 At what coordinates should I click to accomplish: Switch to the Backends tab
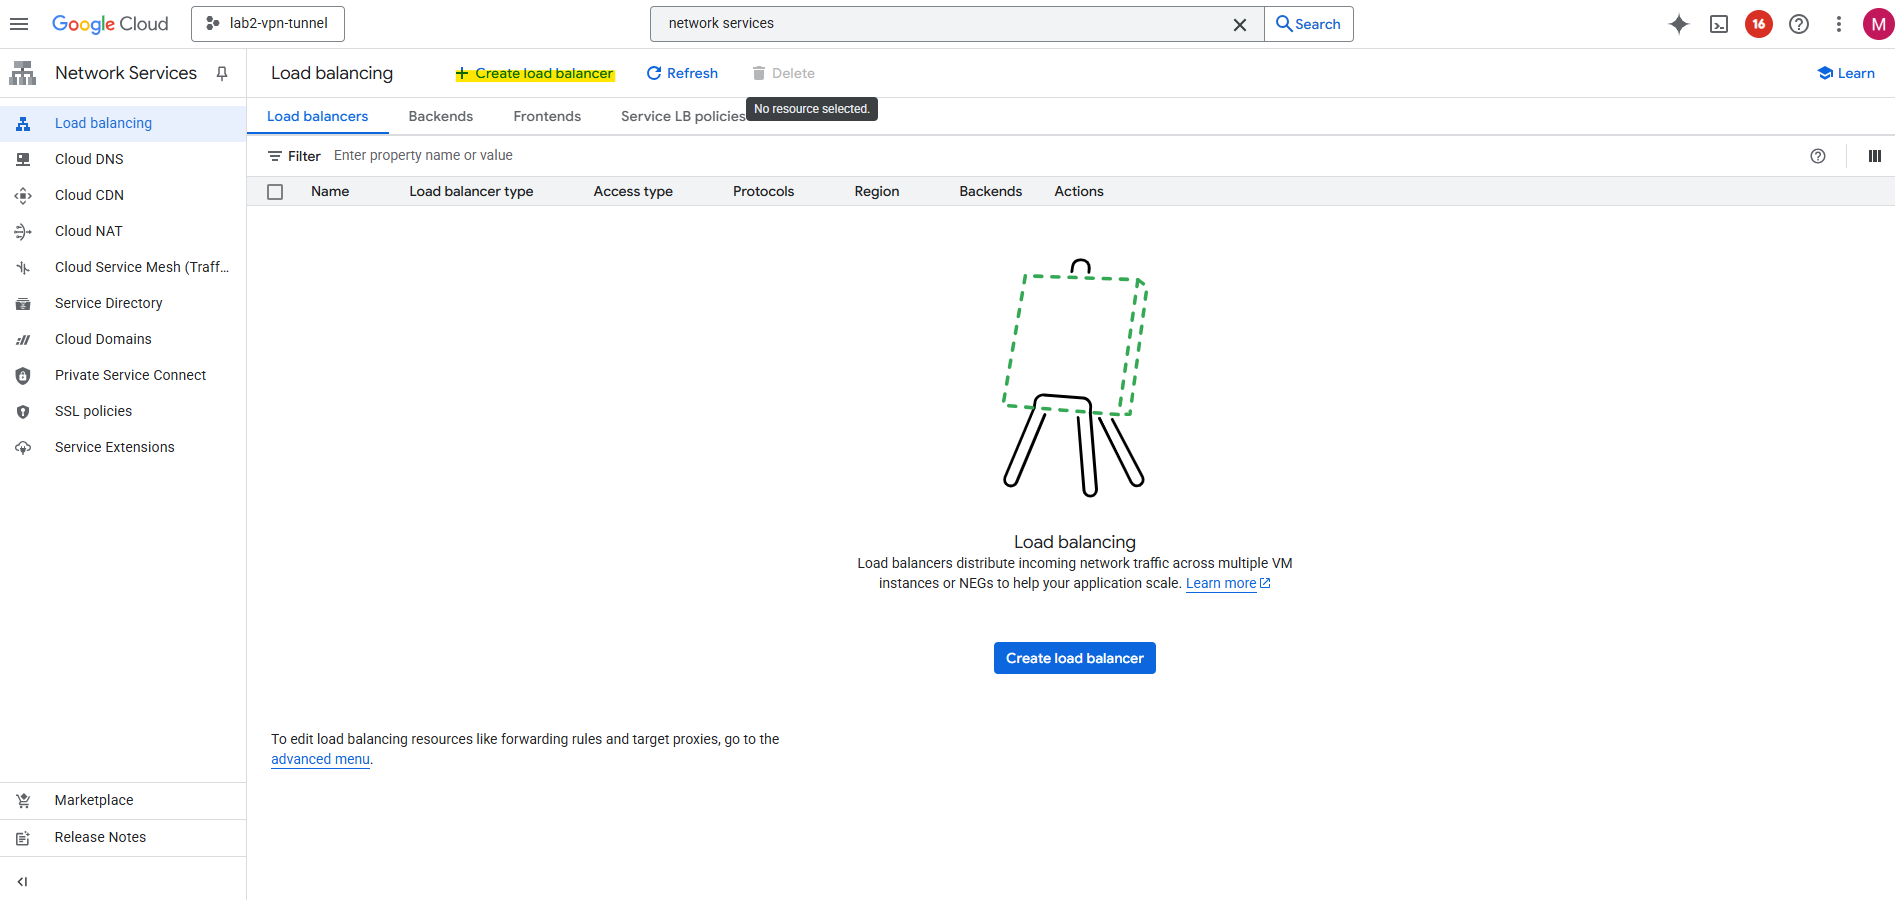tap(440, 116)
